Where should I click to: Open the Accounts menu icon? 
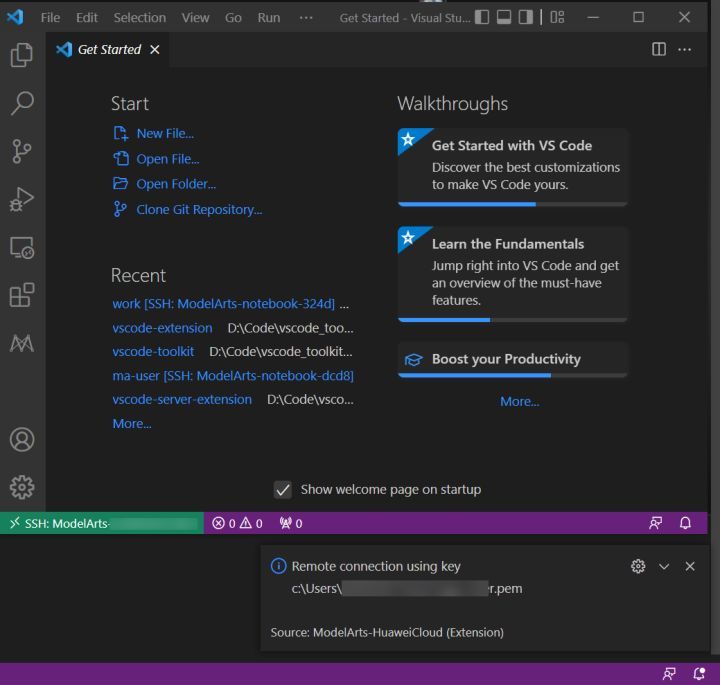(x=22, y=439)
